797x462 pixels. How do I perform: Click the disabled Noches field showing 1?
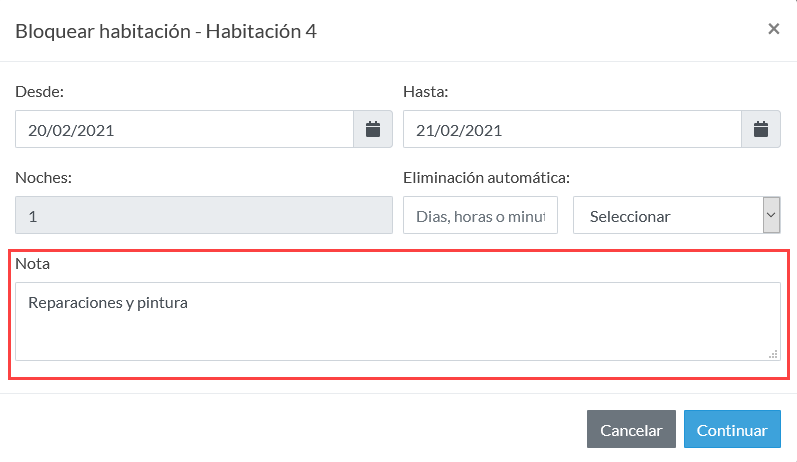click(204, 215)
